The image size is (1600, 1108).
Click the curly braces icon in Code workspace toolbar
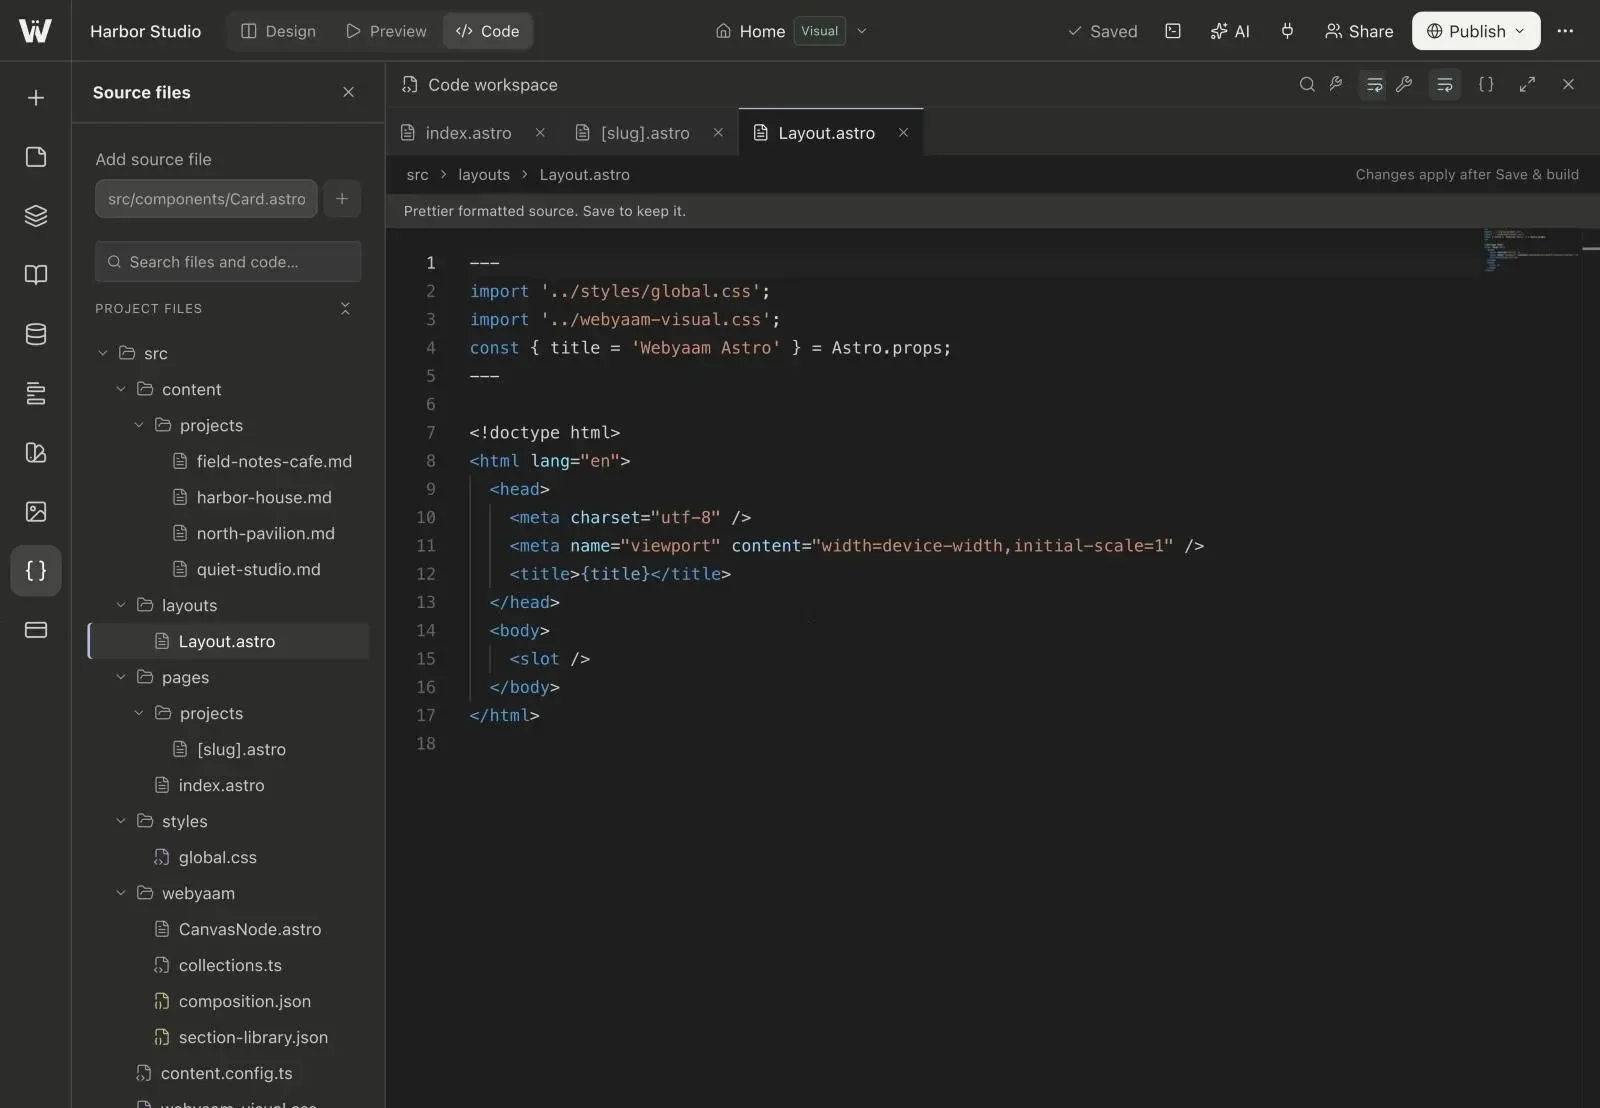[x=1486, y=85]
